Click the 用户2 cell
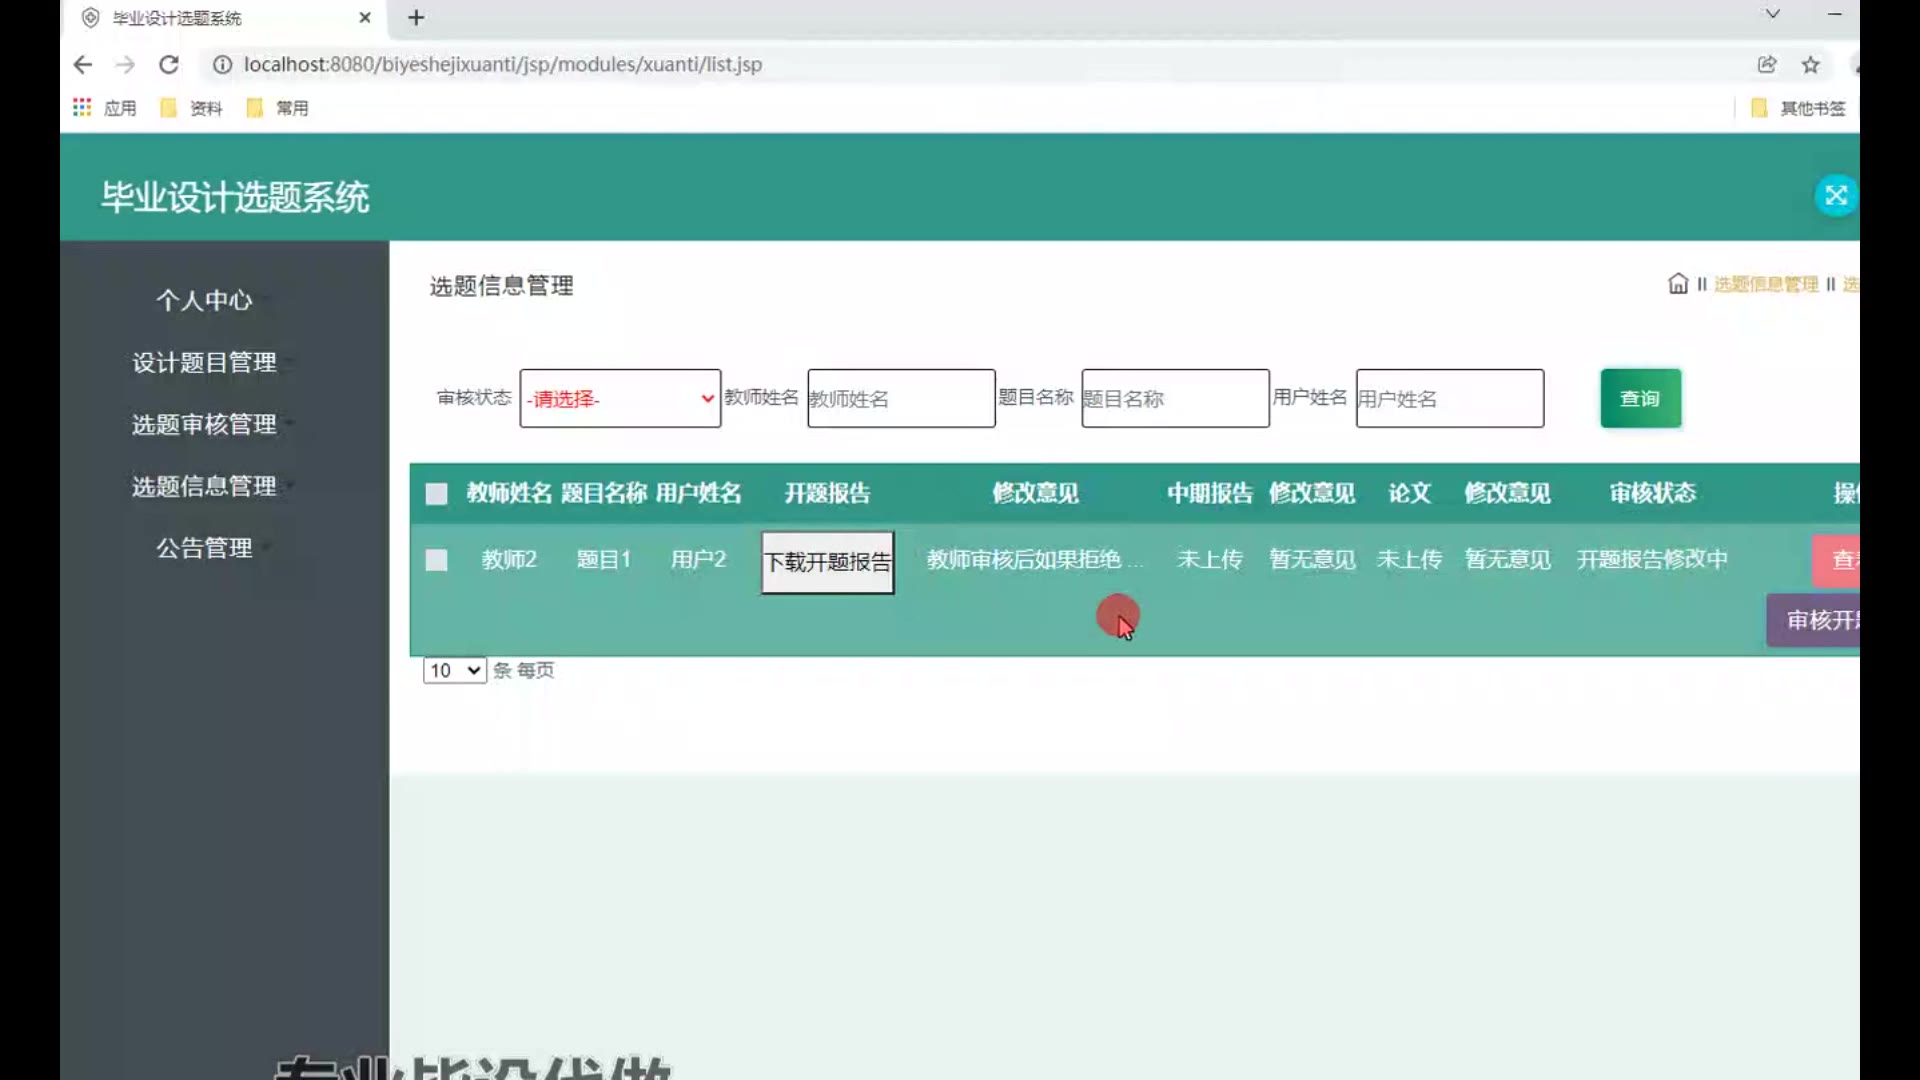Screen dimensions: 1920x1080 [x=699, y=560]
